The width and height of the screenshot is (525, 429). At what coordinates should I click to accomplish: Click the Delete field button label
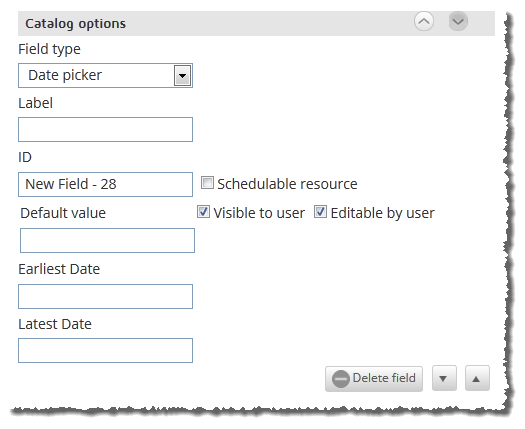384,378
